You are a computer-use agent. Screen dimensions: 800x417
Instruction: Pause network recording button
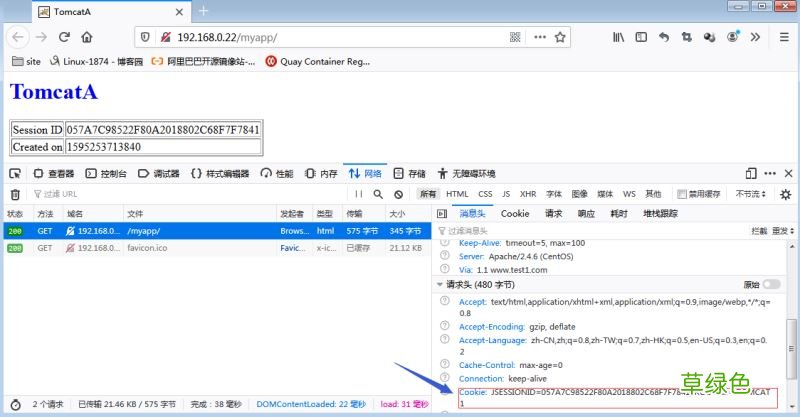tap(359, 194)
